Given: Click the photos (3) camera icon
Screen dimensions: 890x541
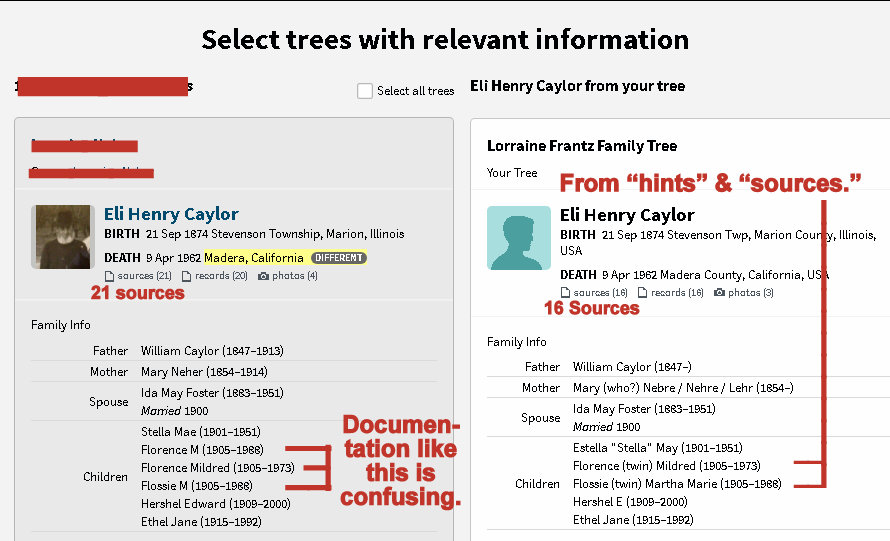Looking at the screenshot, I should pos(720,293).
